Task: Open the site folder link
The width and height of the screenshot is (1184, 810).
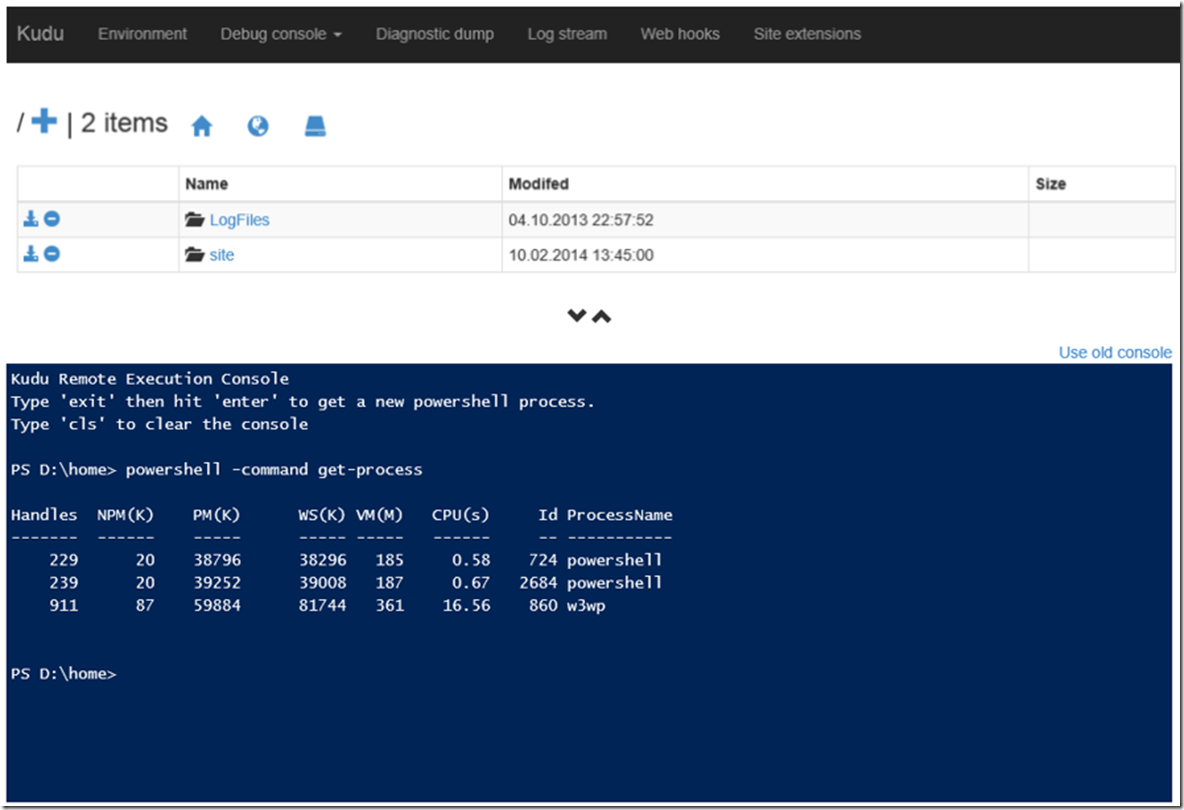Action: (x=222, y=255)
